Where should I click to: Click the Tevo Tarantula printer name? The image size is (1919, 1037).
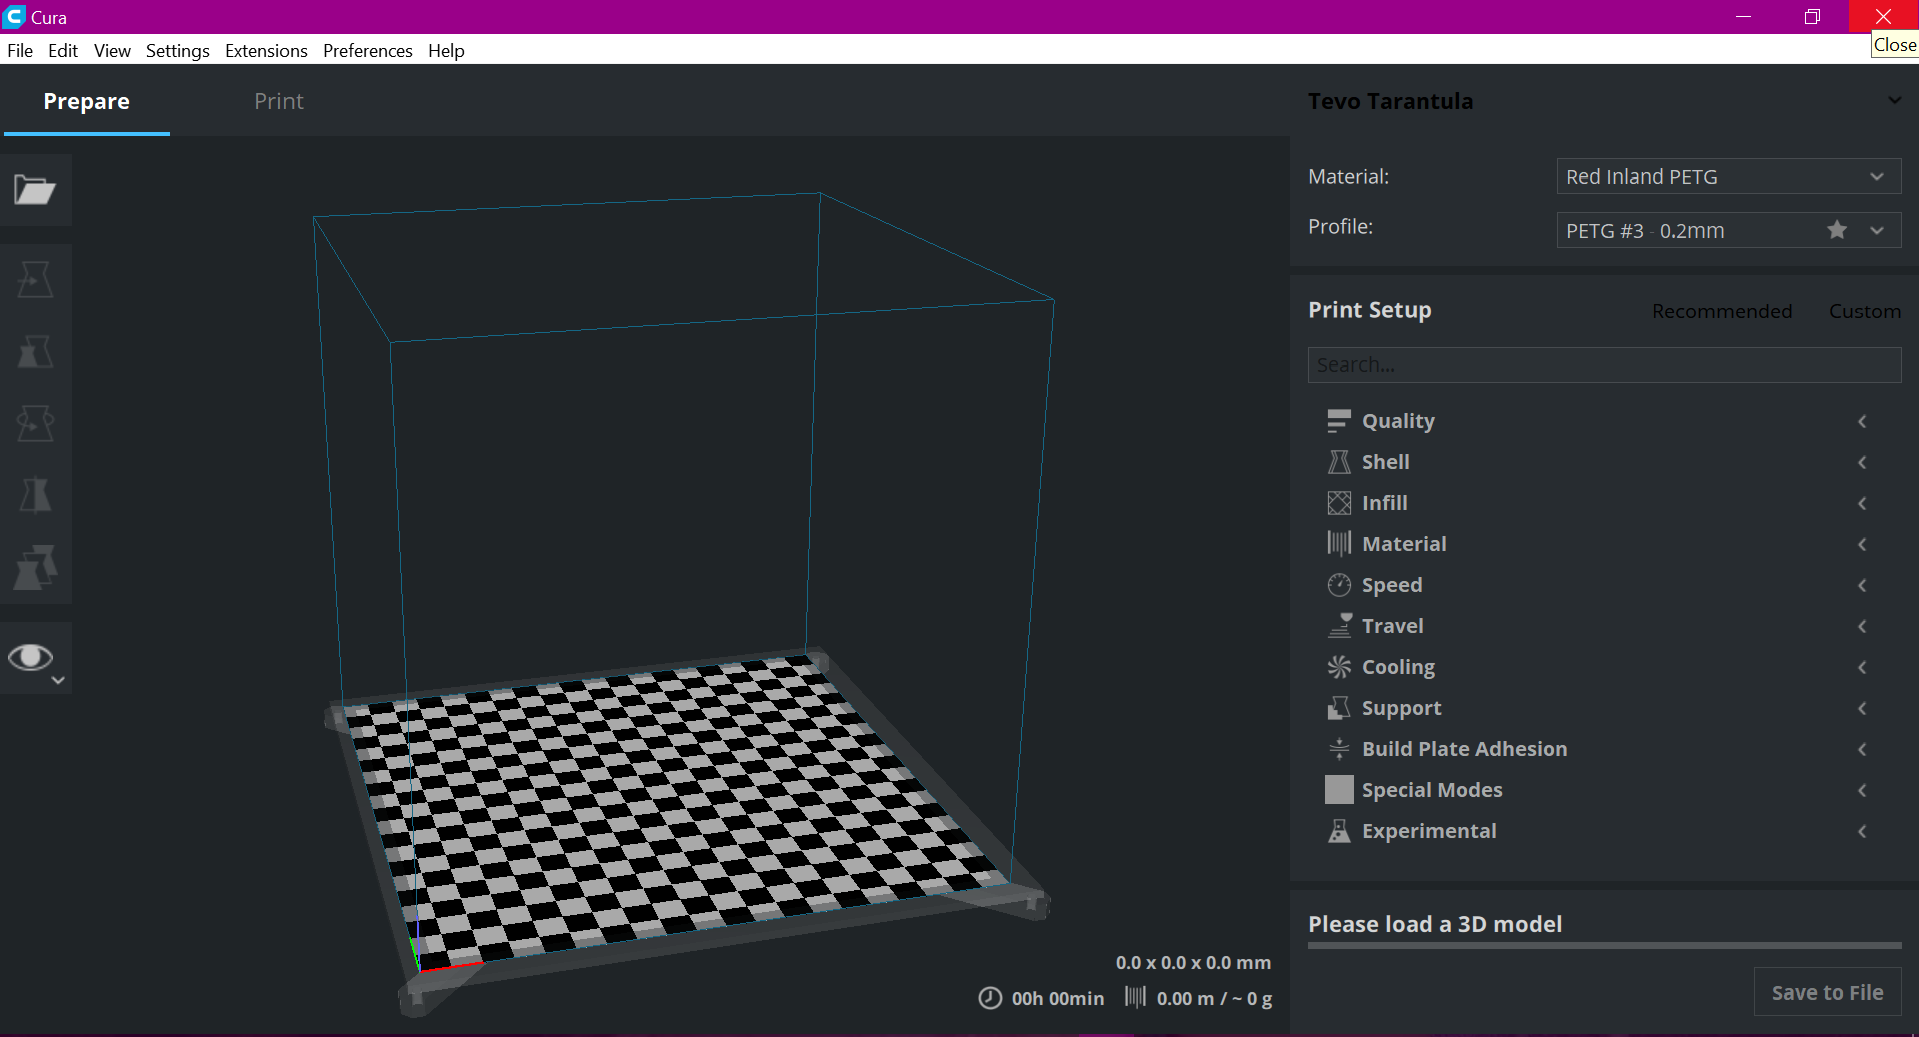click(1390, 101)
